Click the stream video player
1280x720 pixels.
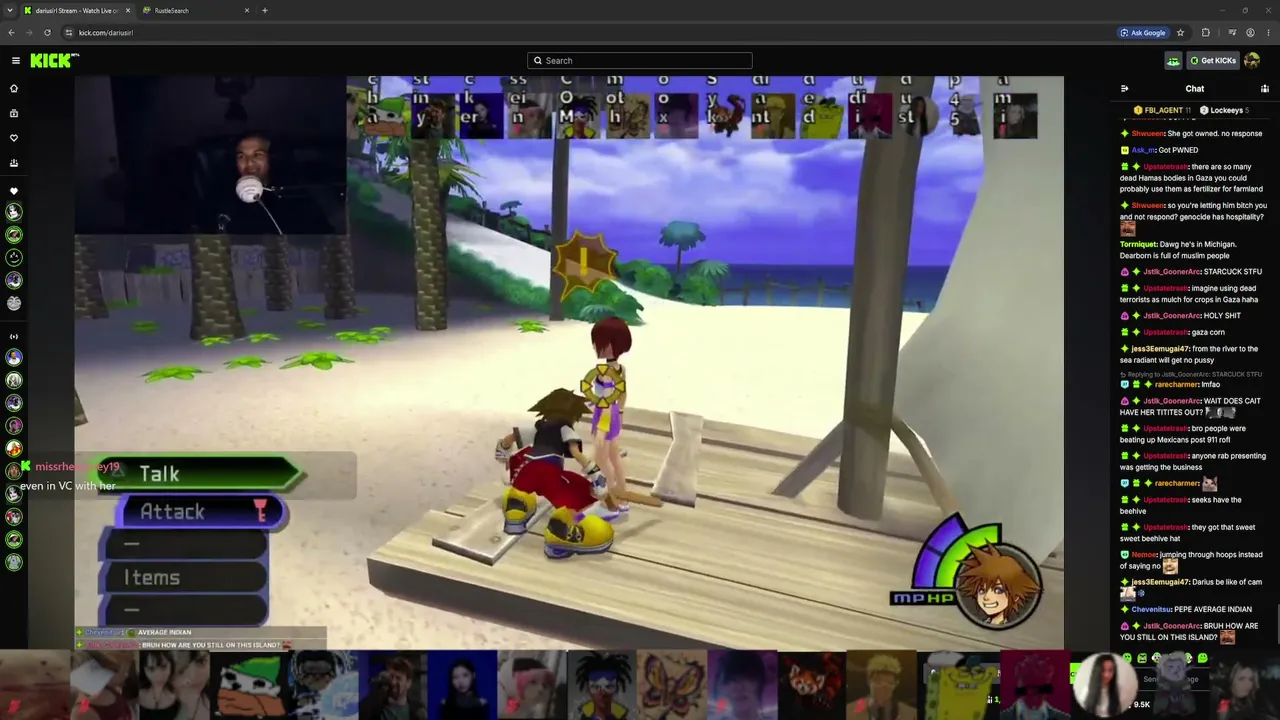(x=569, y=363)
